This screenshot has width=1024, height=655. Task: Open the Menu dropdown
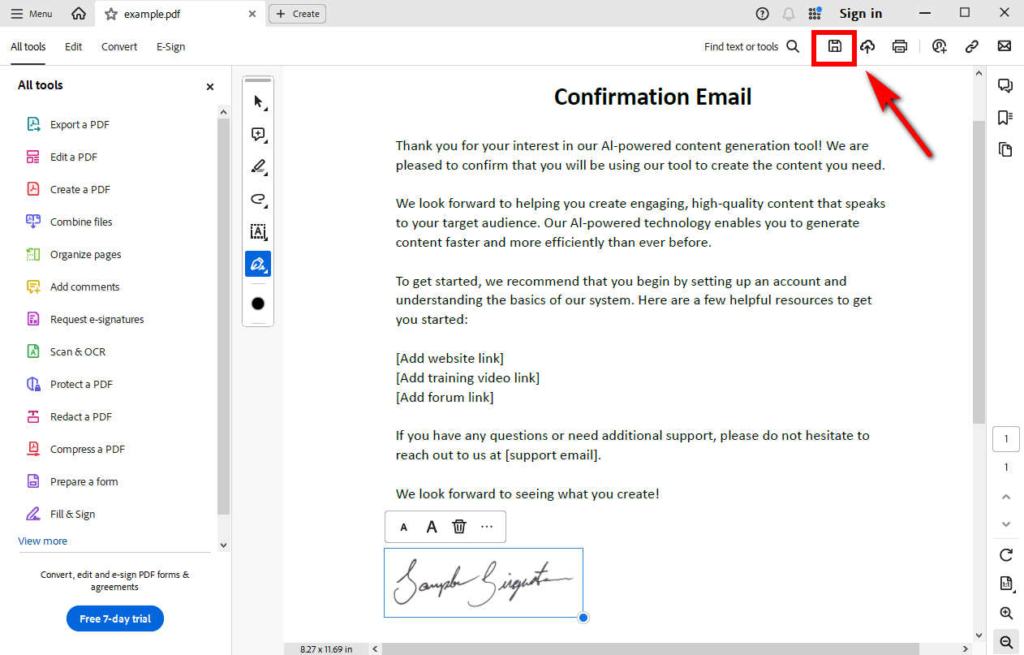coord(30,13)
